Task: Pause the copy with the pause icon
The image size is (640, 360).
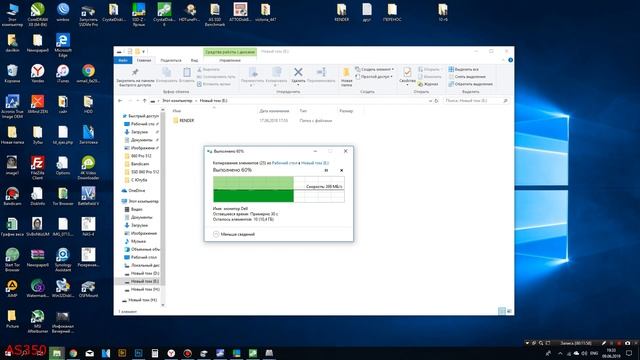Action: pyautogui.click(x=326, y=170)
